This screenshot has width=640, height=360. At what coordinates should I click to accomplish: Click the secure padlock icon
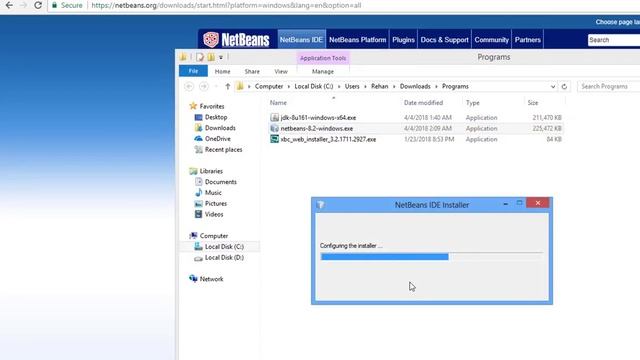coord(54,5)
